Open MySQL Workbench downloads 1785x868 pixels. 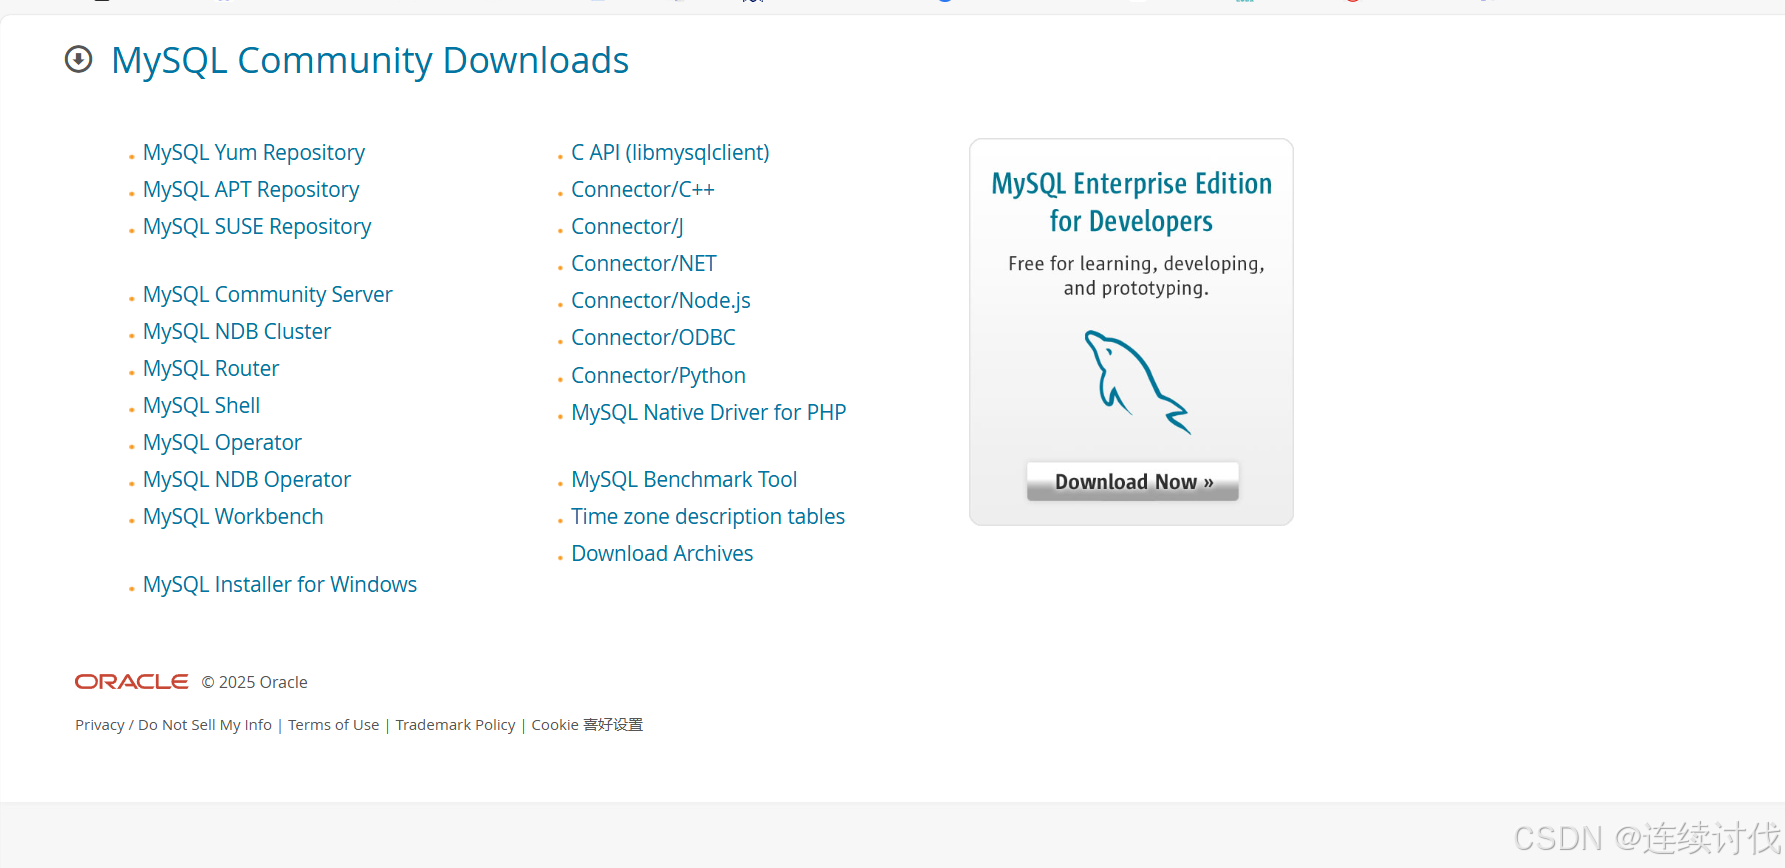pos(233,517)
